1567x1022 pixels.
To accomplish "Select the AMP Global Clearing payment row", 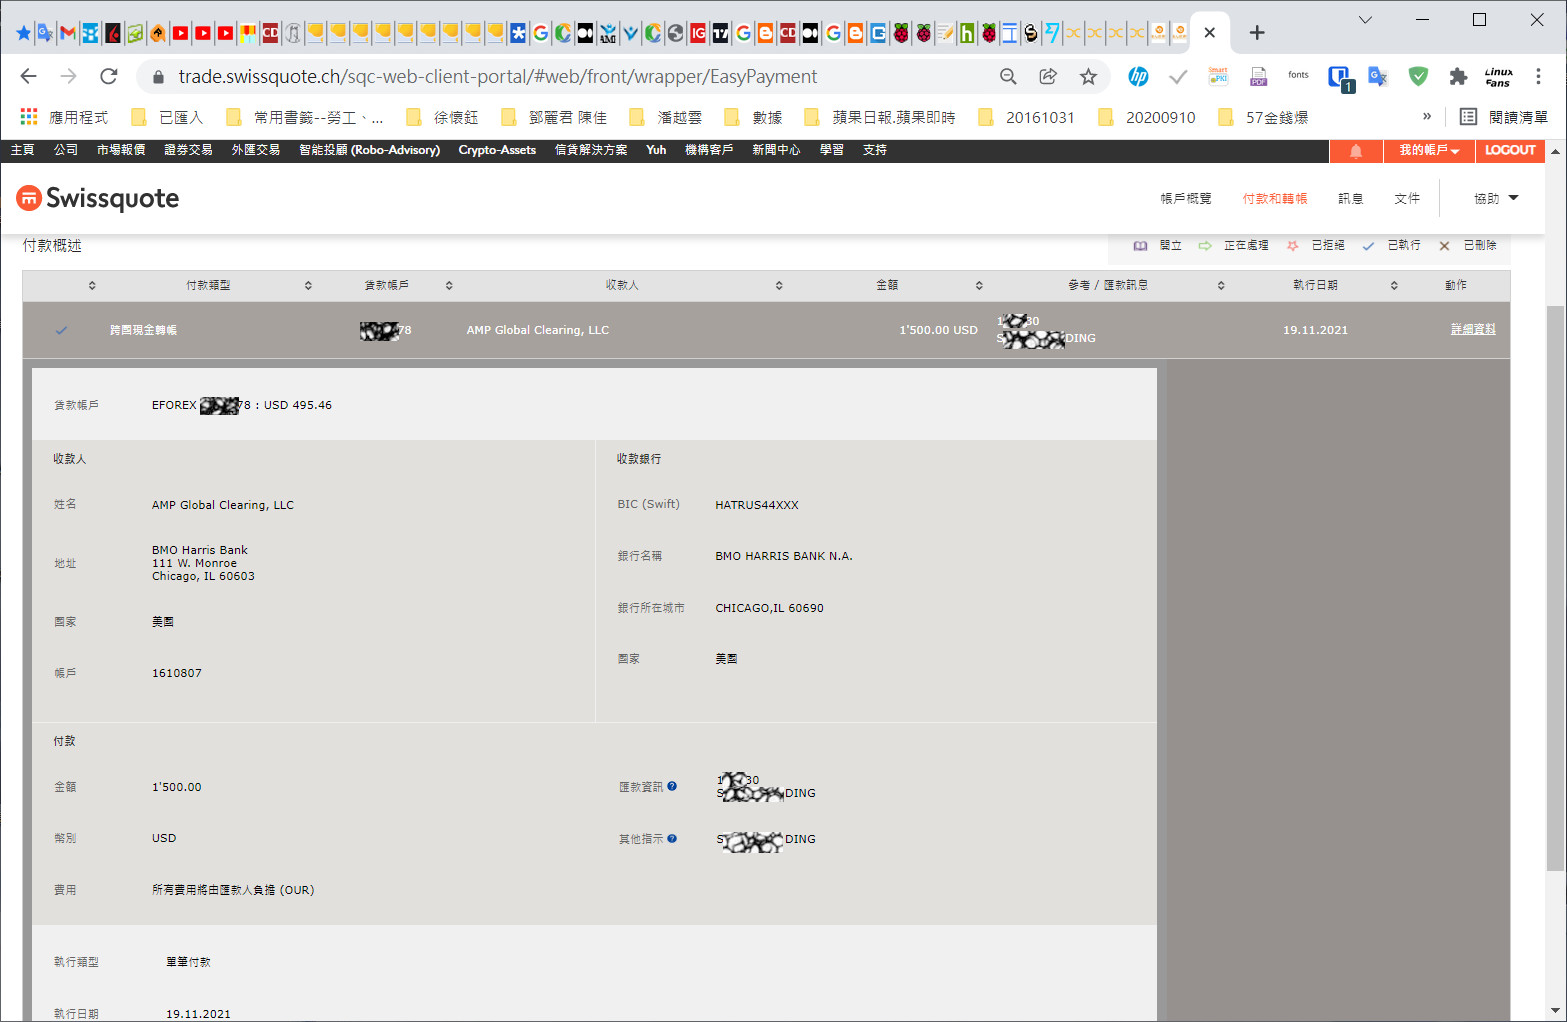I will [x=766, y=330].
